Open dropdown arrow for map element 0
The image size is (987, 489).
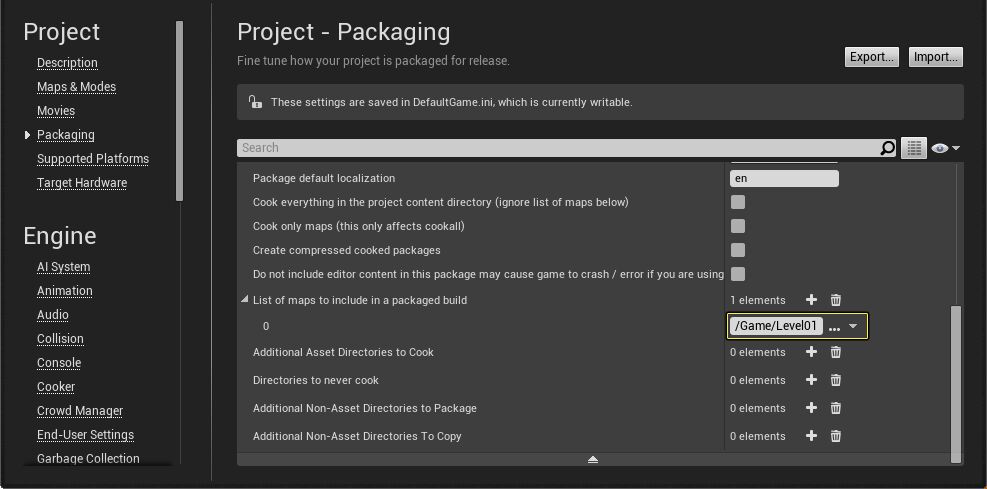853,326
